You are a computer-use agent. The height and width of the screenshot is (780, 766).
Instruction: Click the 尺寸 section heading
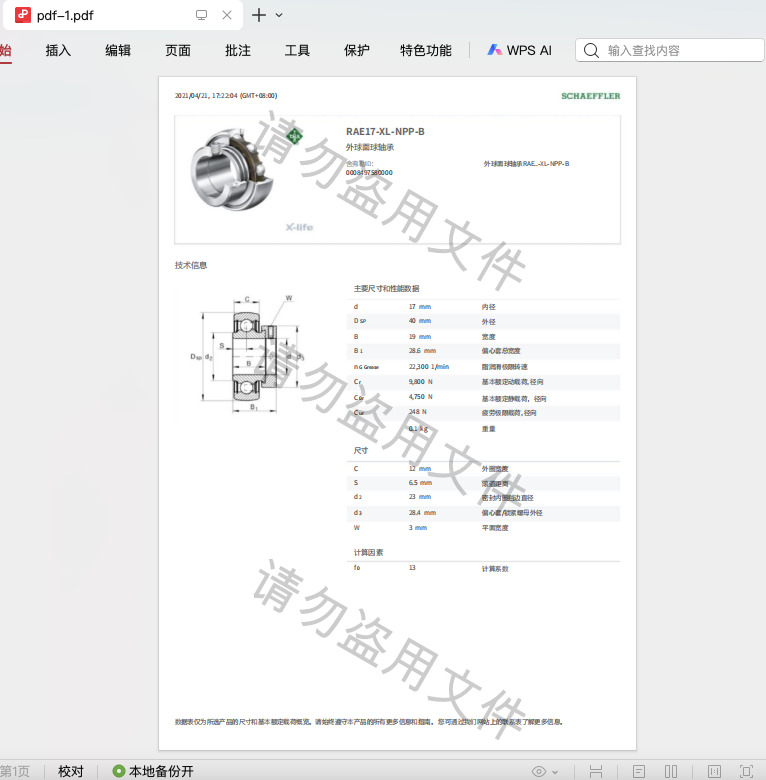(x=361, y=451)
